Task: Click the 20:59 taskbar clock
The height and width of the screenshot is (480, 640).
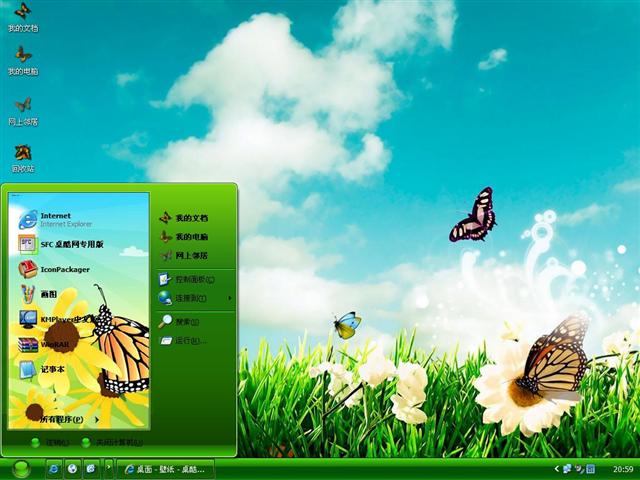Action: pos(623,470)
